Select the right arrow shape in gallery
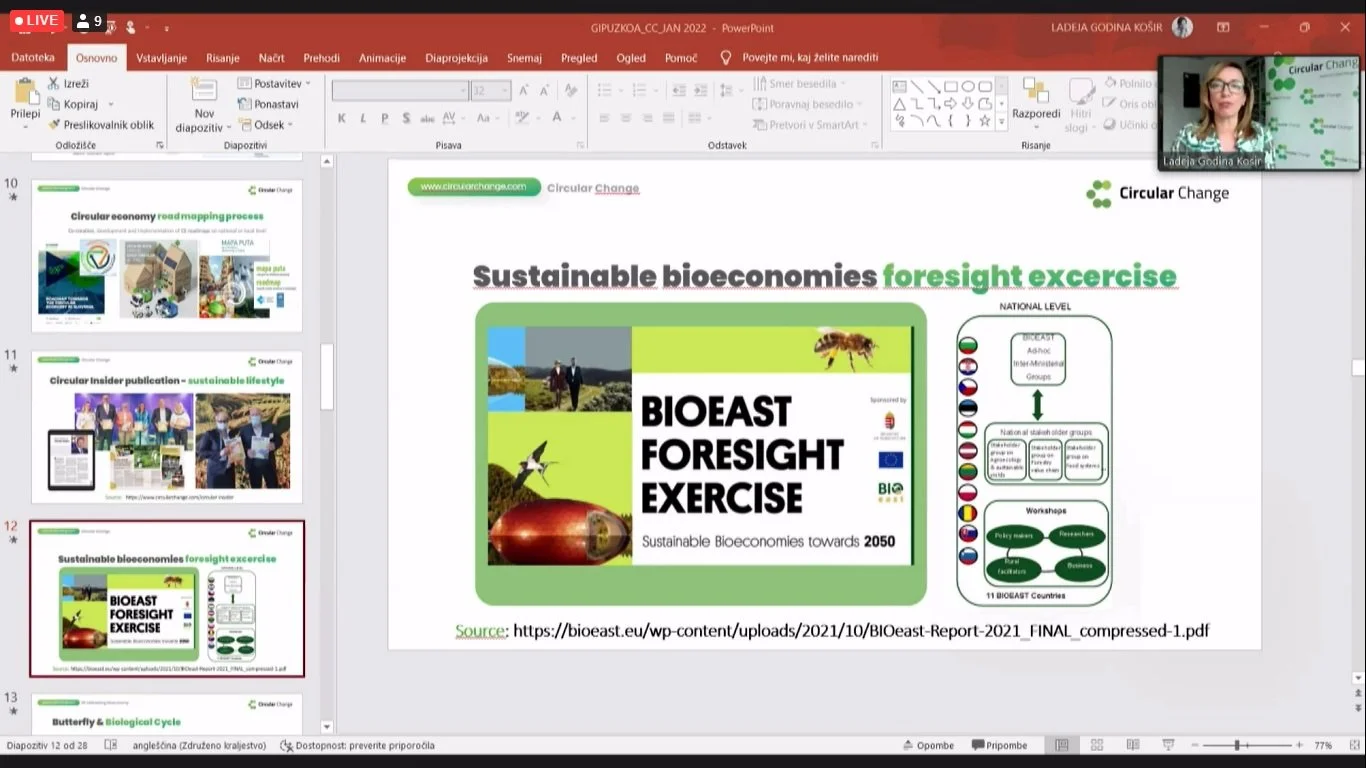 (950, 104)
